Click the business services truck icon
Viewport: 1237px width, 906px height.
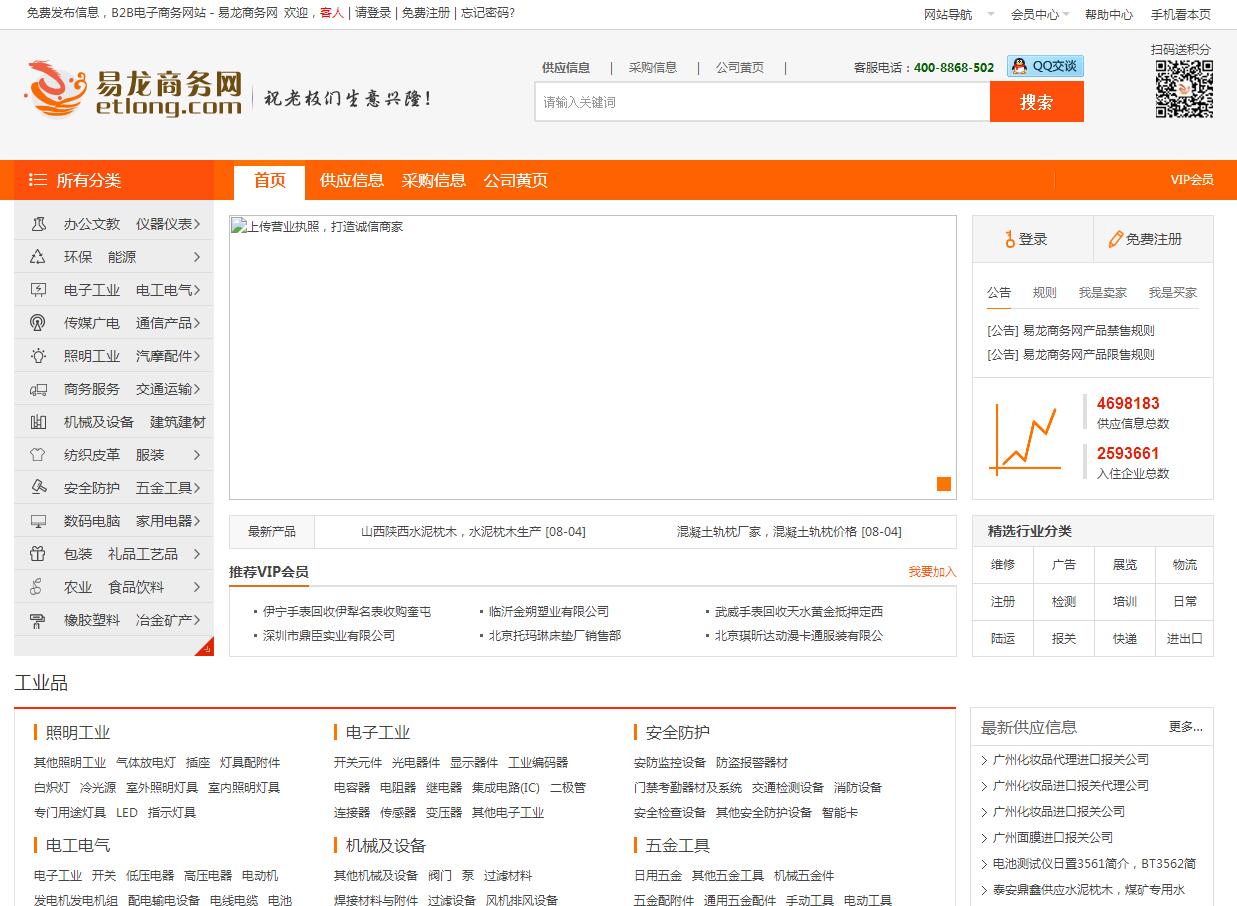pyautogui.click(x=38, y=389)
